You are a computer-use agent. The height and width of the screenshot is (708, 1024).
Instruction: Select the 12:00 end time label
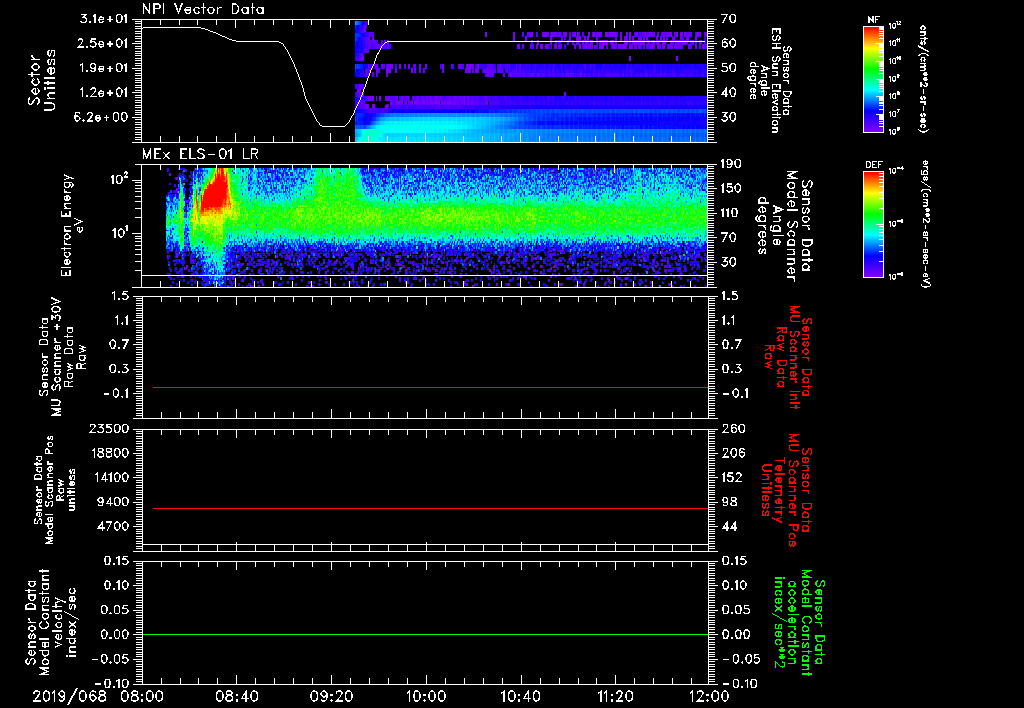point(709,697)
